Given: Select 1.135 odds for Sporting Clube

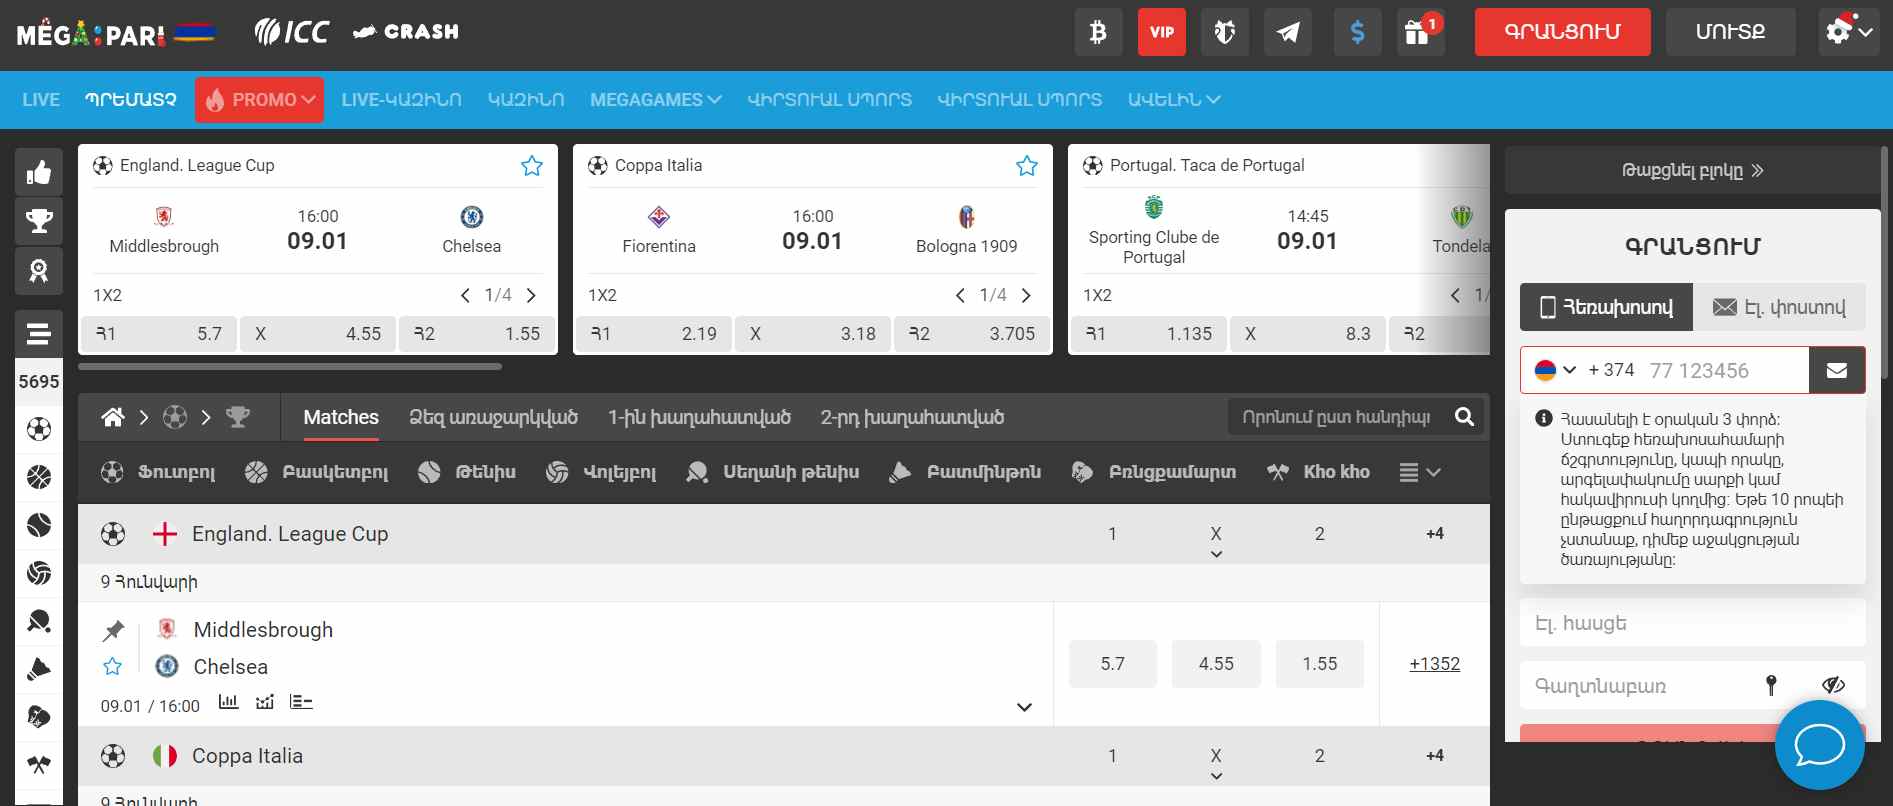Looking at the screenshot, I should (x=1148, y=334).
